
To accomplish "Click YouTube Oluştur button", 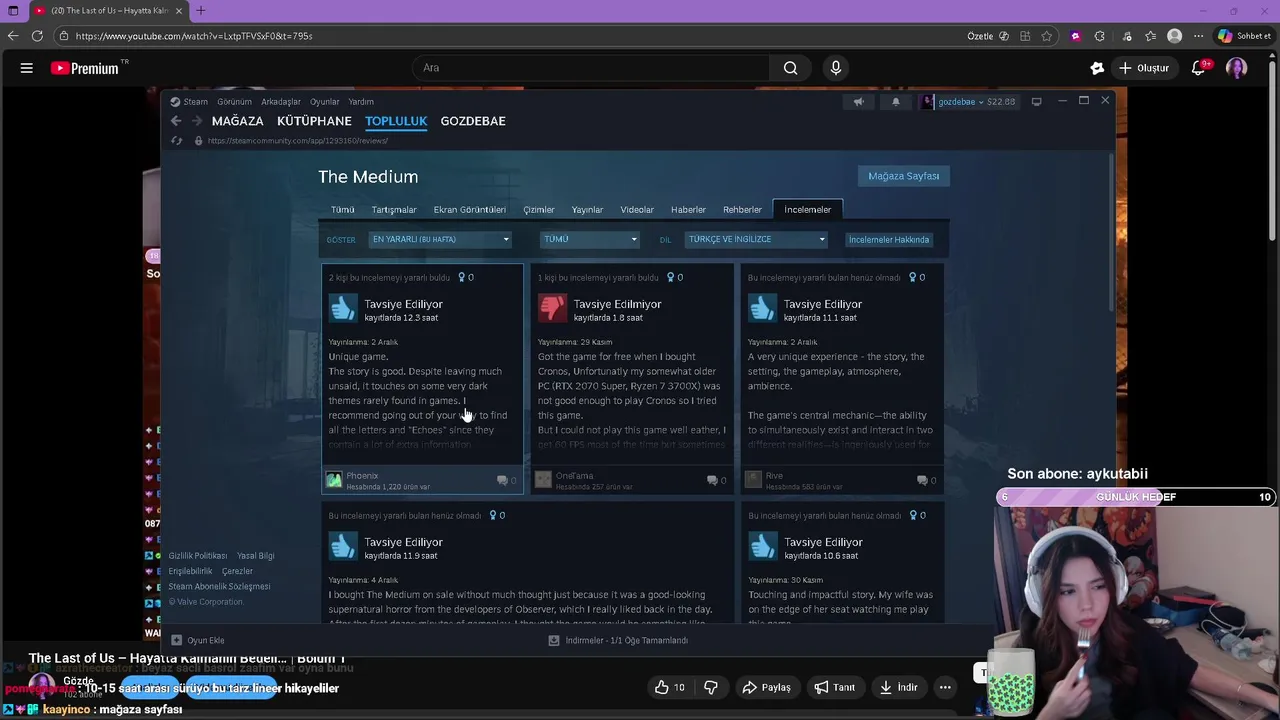I will point(1143,68).
